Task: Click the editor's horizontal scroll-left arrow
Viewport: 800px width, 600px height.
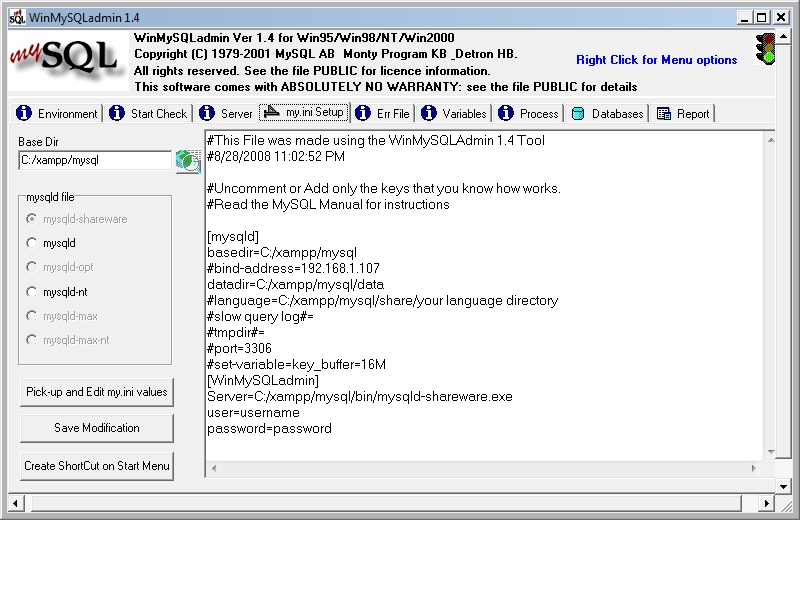Action: pos(214,468)
